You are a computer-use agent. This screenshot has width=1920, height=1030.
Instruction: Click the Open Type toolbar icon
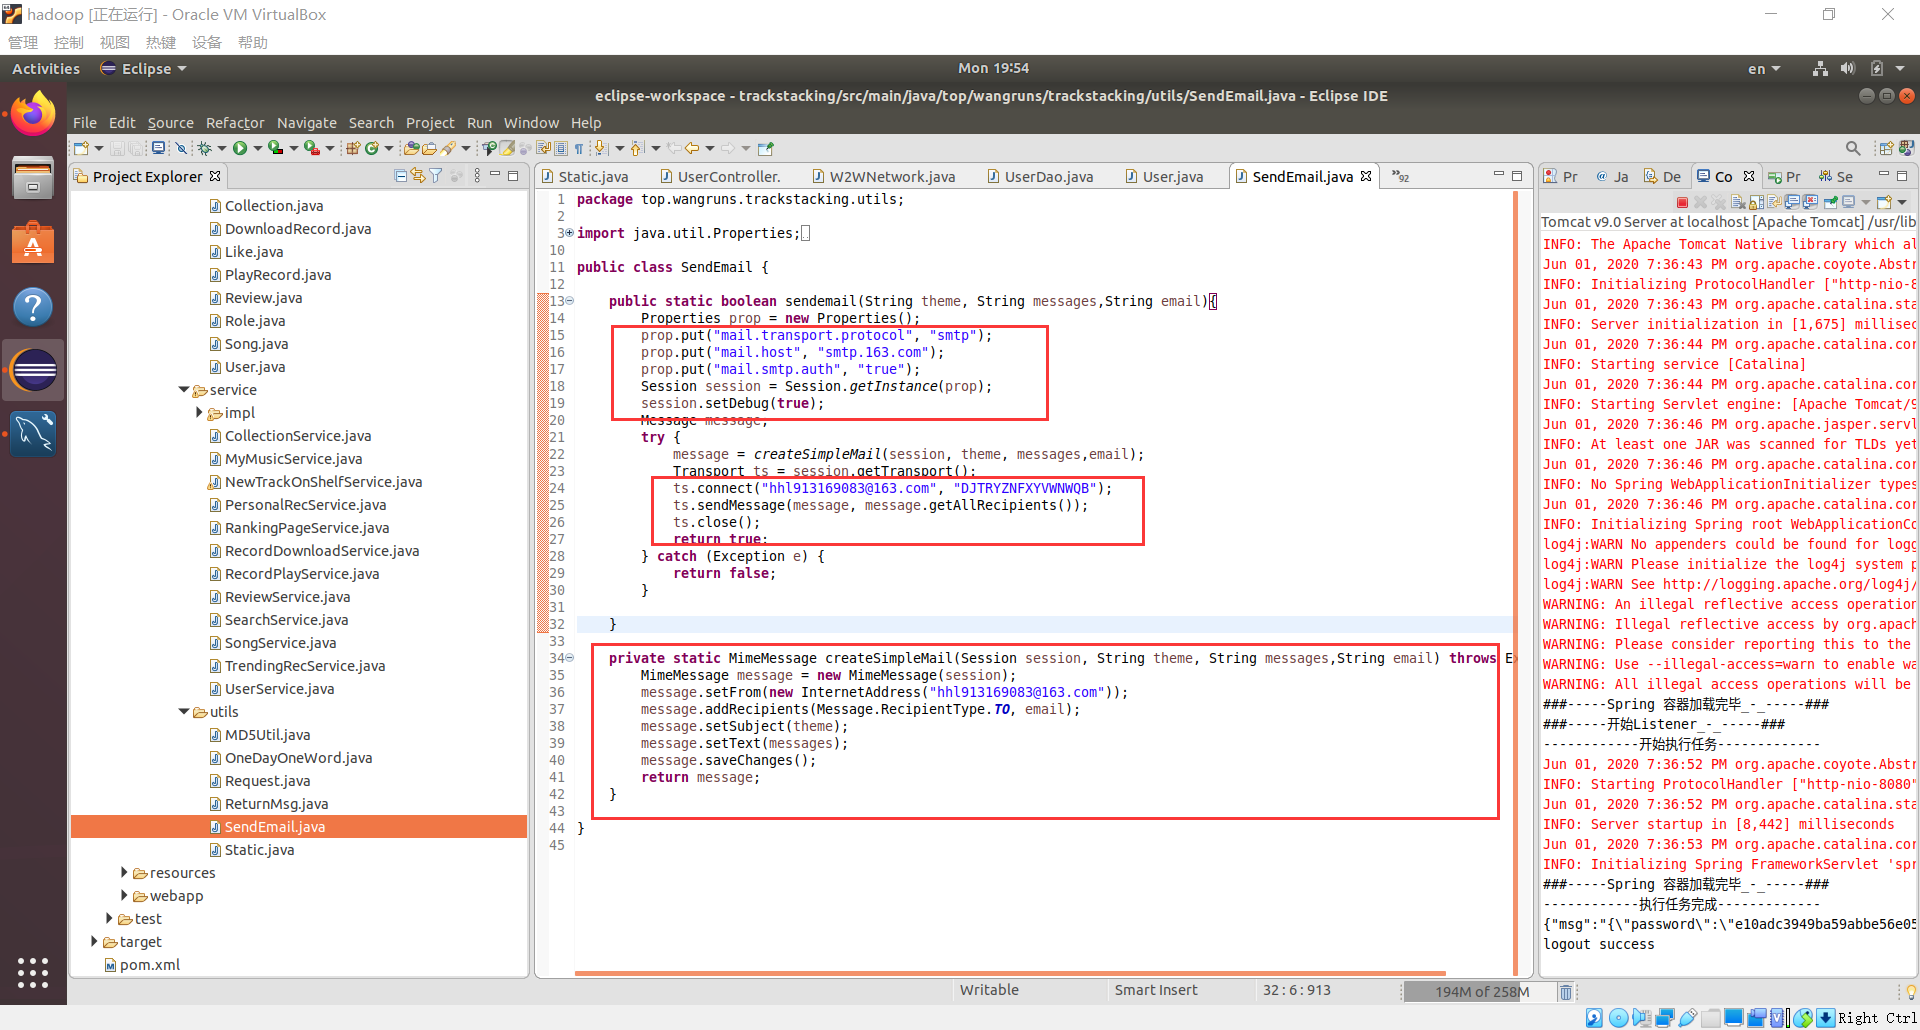(411, 148)
